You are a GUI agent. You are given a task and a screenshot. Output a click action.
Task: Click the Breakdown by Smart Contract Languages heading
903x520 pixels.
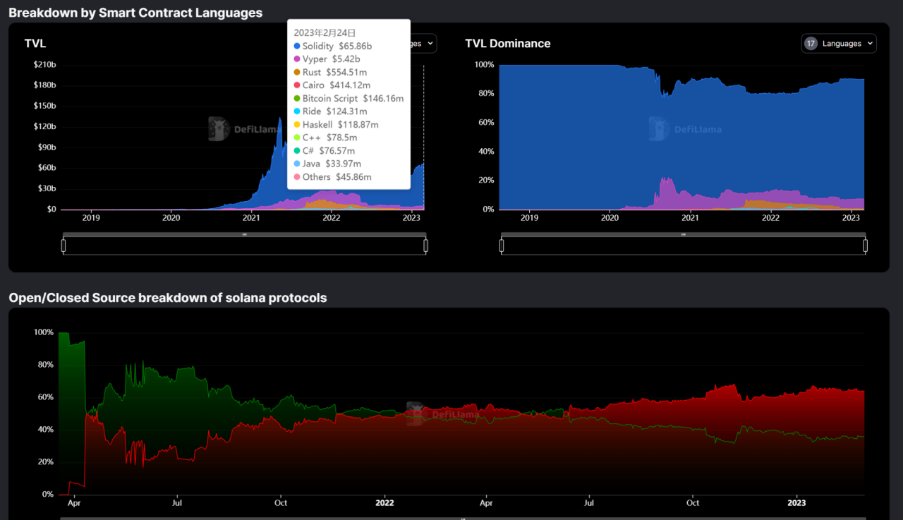pyautogui.click(x=135, y=13)
